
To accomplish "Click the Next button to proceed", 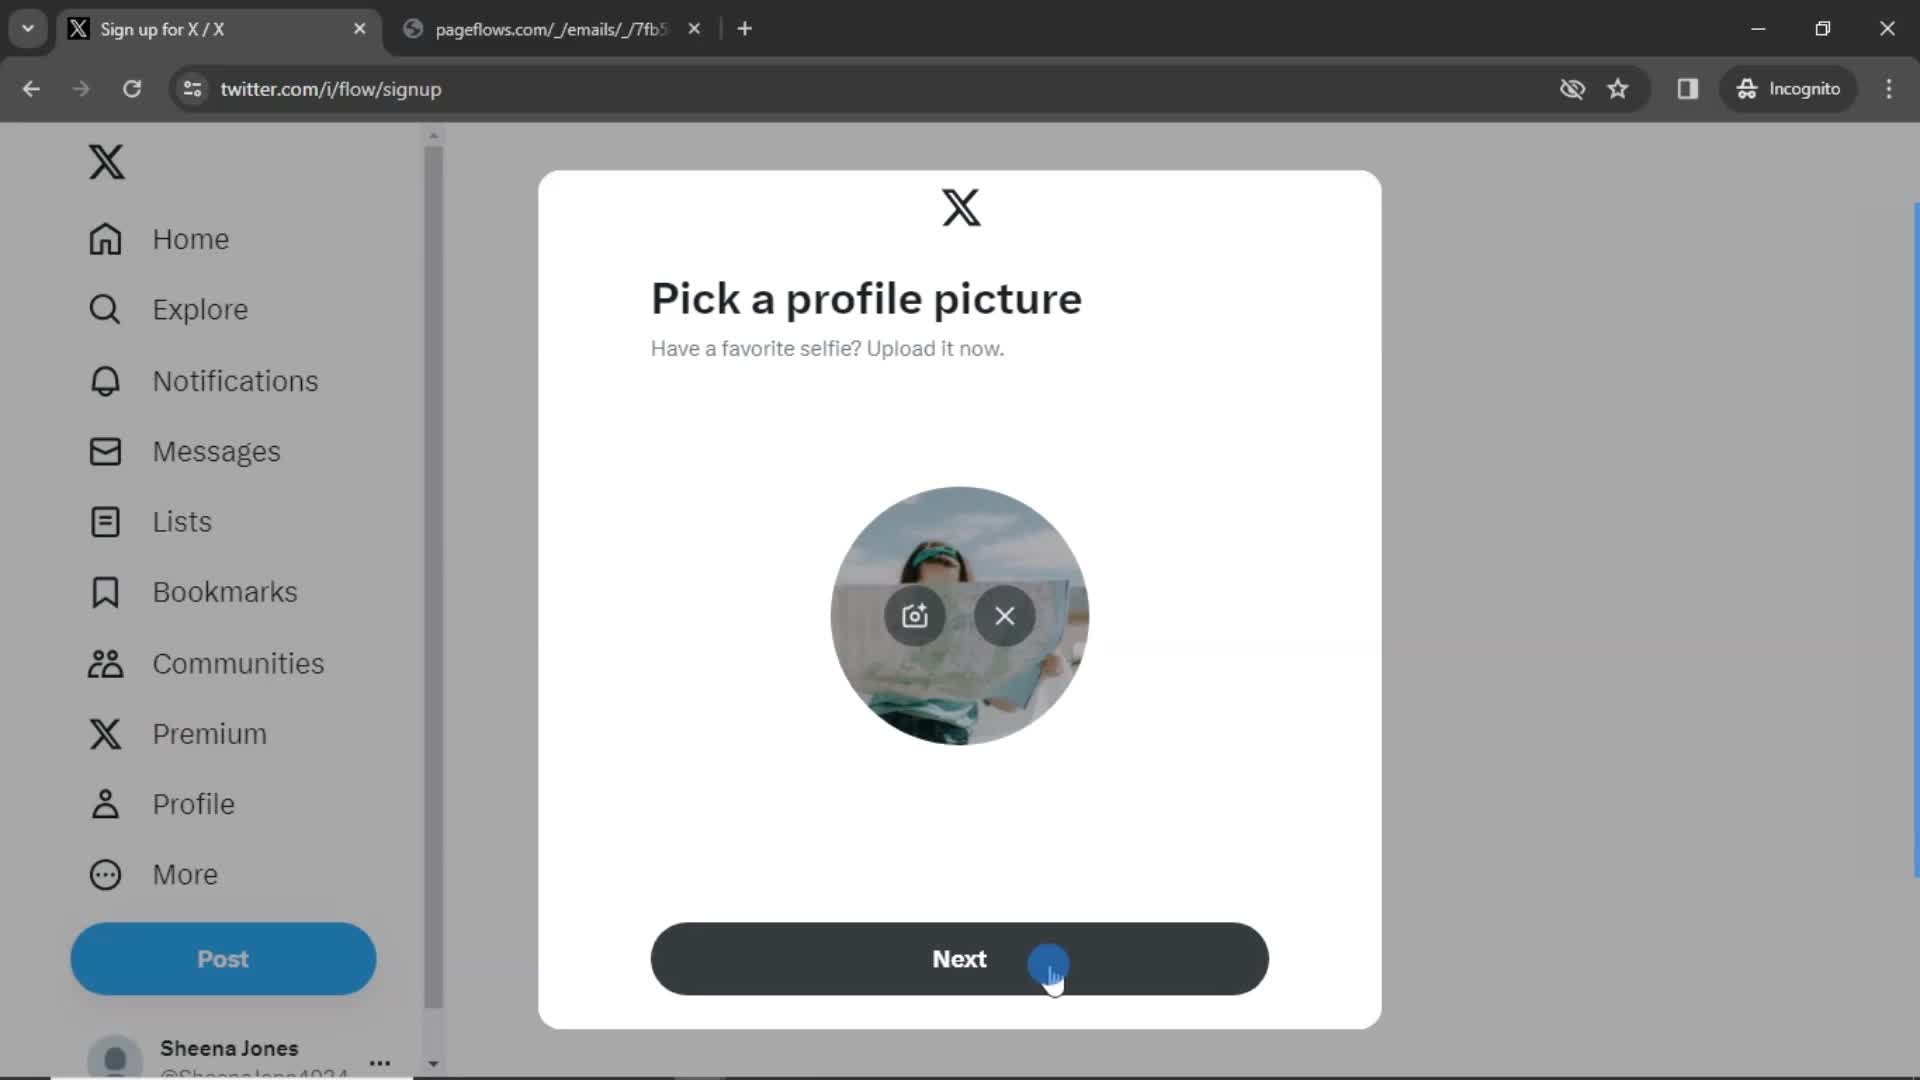I will (959, 959).
